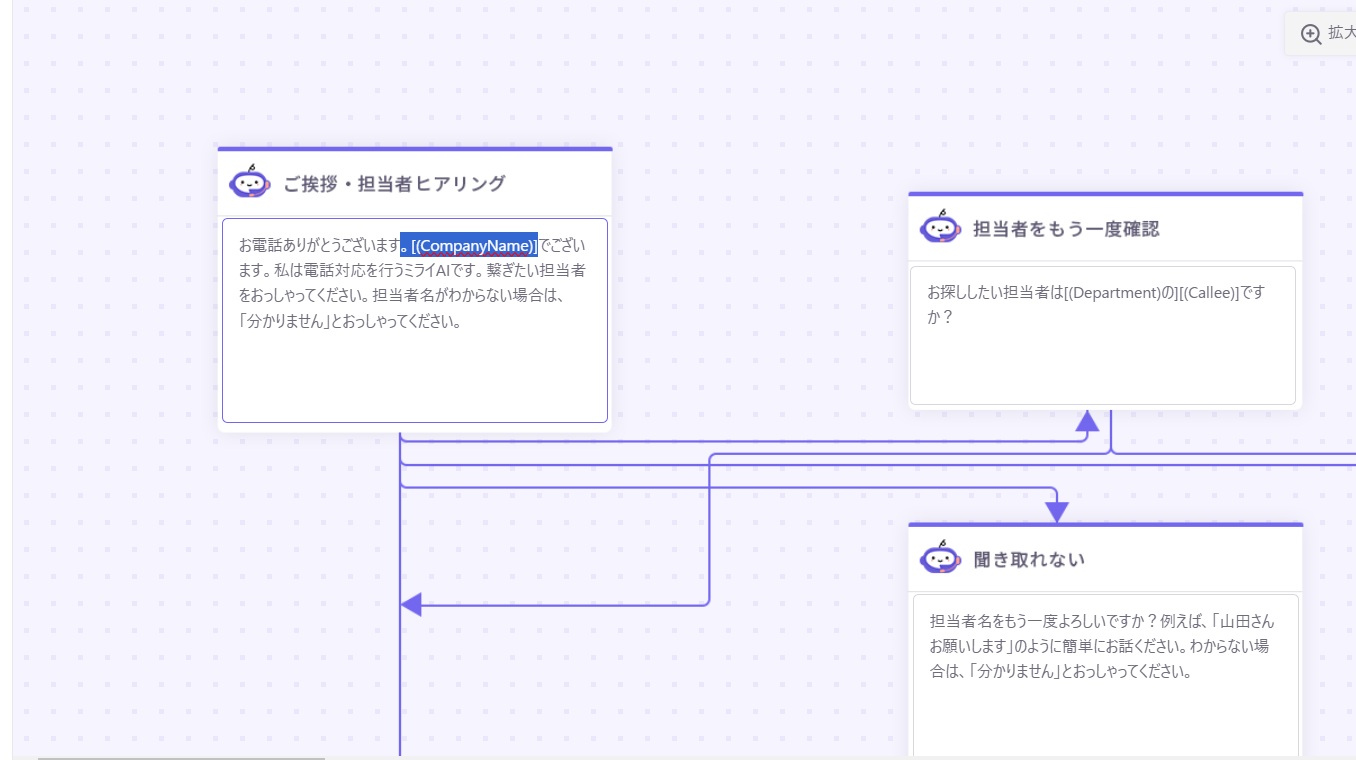Click the robot icon of 聞き取れない node
The height and width of the screenshot is (760, 1356).
coord(940,558)
